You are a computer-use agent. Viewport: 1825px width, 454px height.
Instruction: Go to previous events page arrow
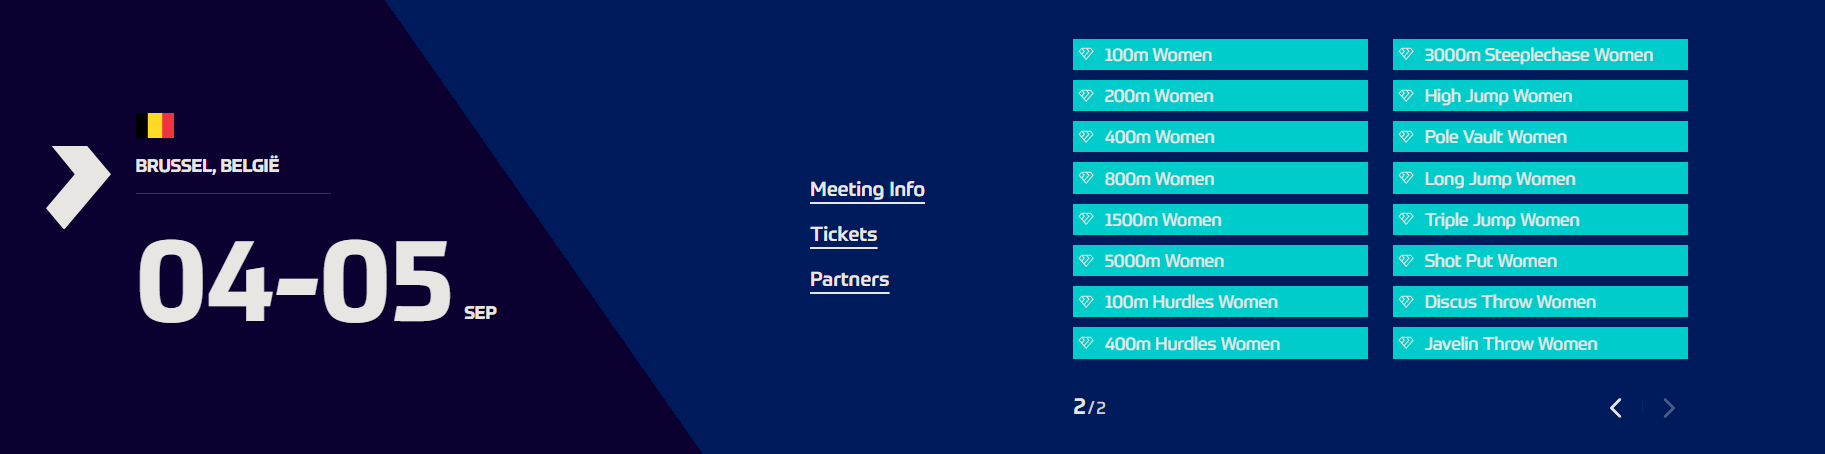1616,408
